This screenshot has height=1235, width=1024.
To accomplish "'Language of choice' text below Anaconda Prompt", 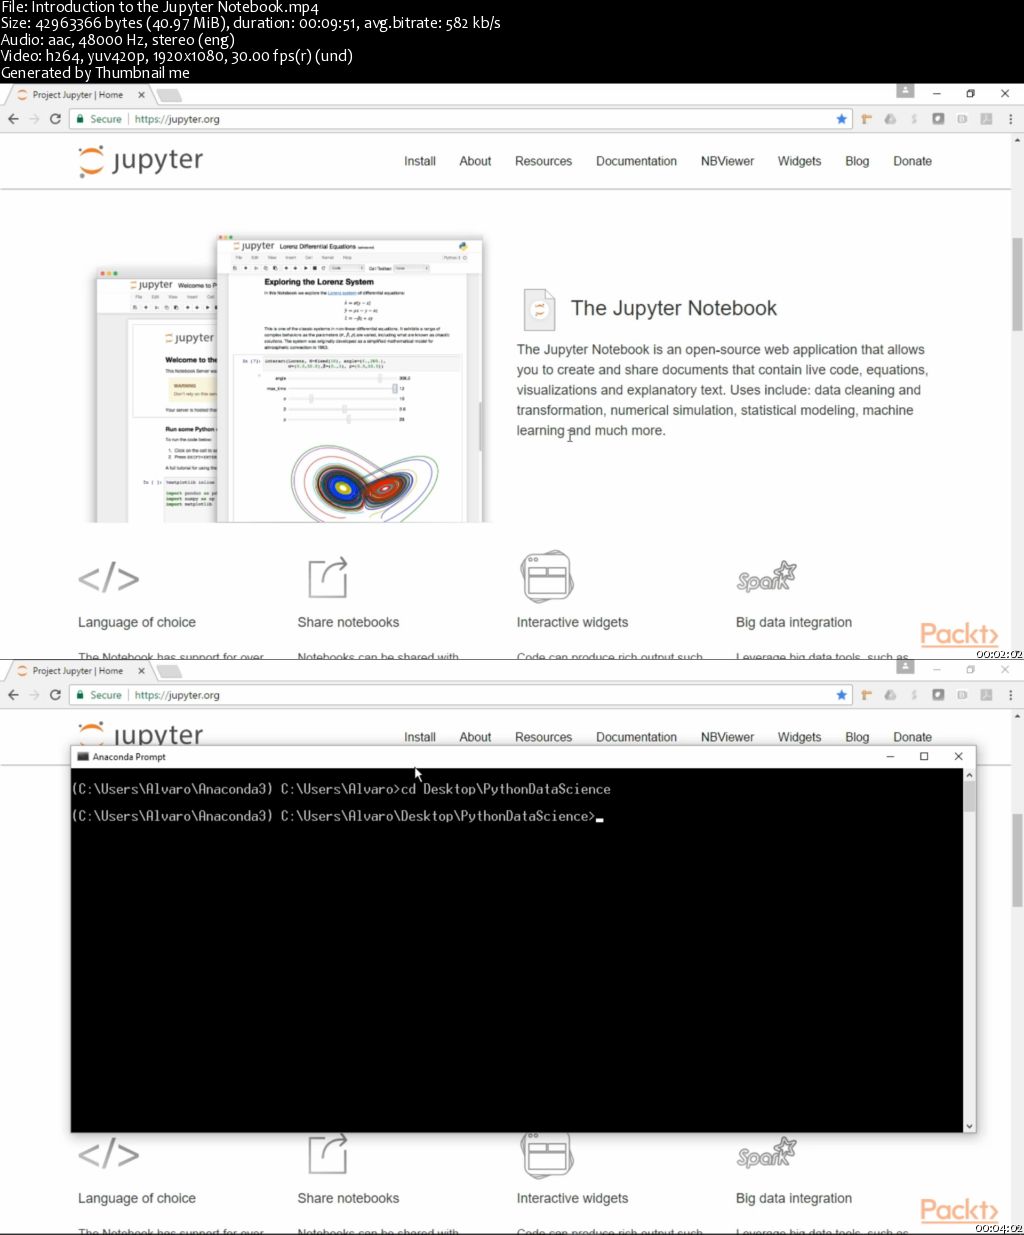I will tap(137, 1198).
